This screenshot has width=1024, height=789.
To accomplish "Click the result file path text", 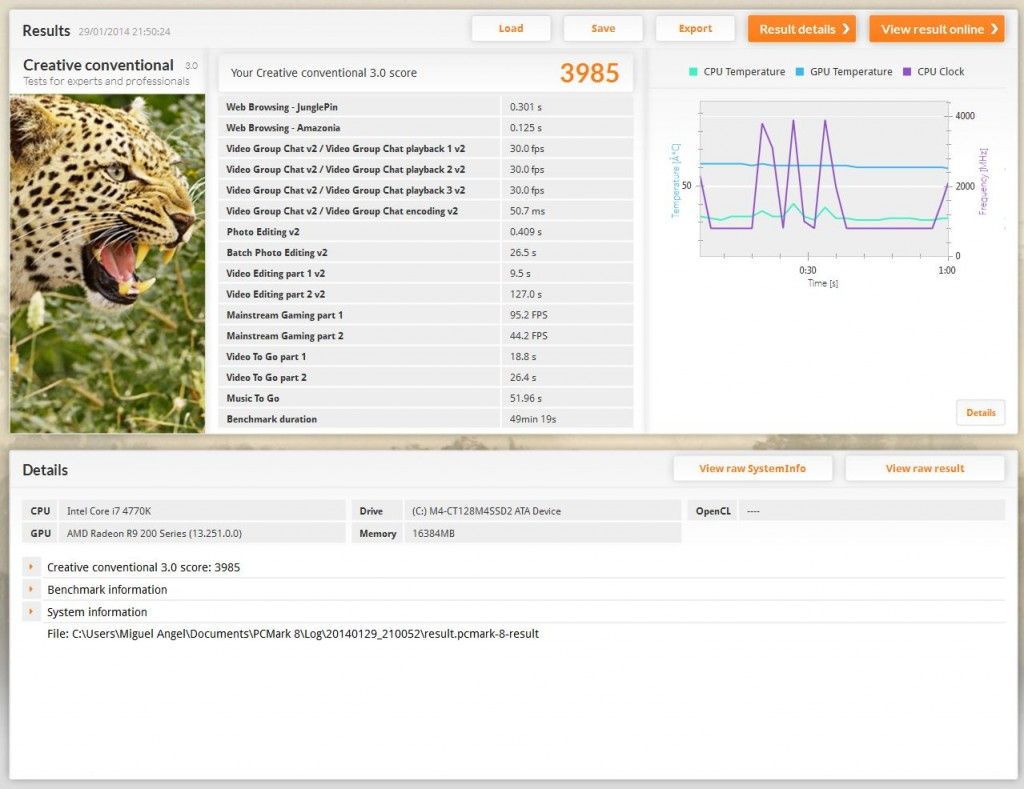I will tap(293, 634).
